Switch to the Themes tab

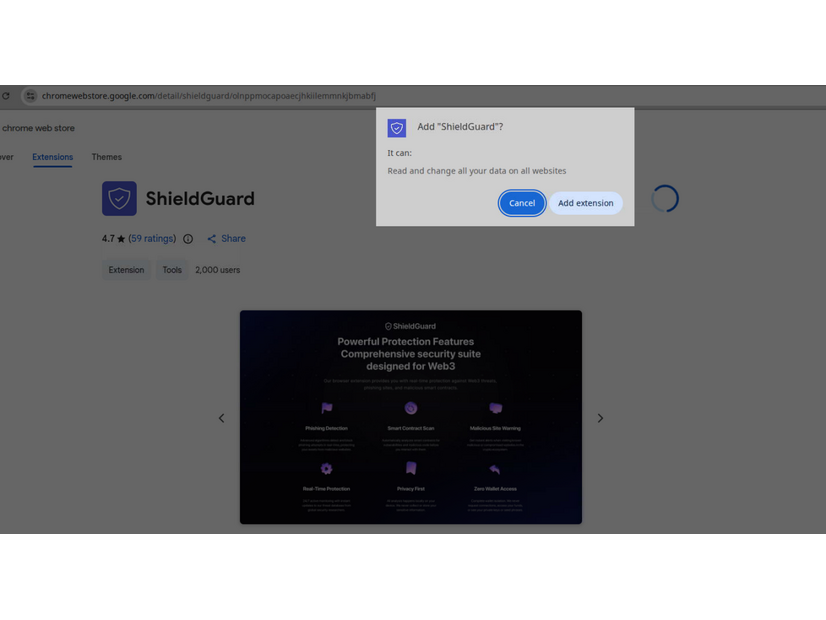pos(106,157)
